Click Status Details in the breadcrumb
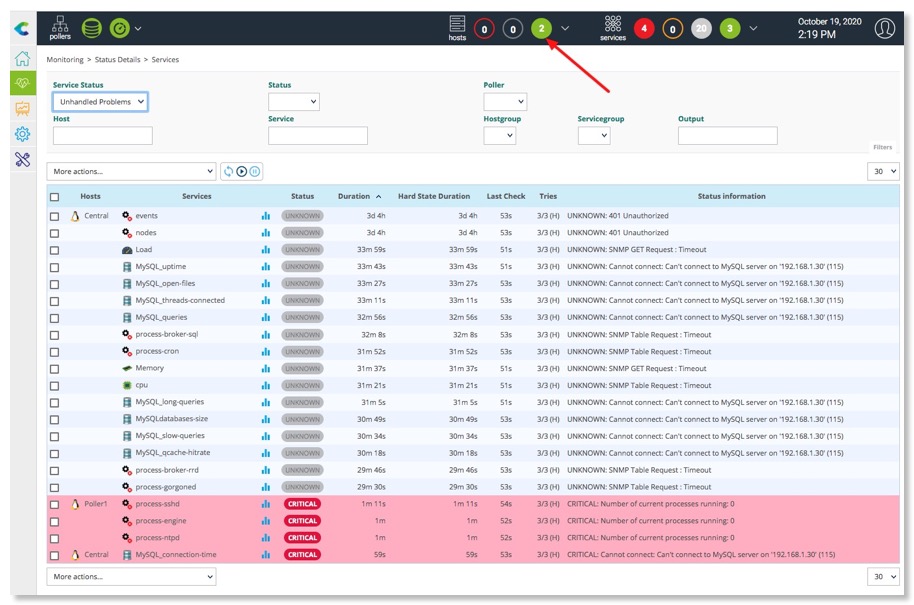Image resolution: width=914 pixels, height=605 pixels. click(x=117, y=60)
